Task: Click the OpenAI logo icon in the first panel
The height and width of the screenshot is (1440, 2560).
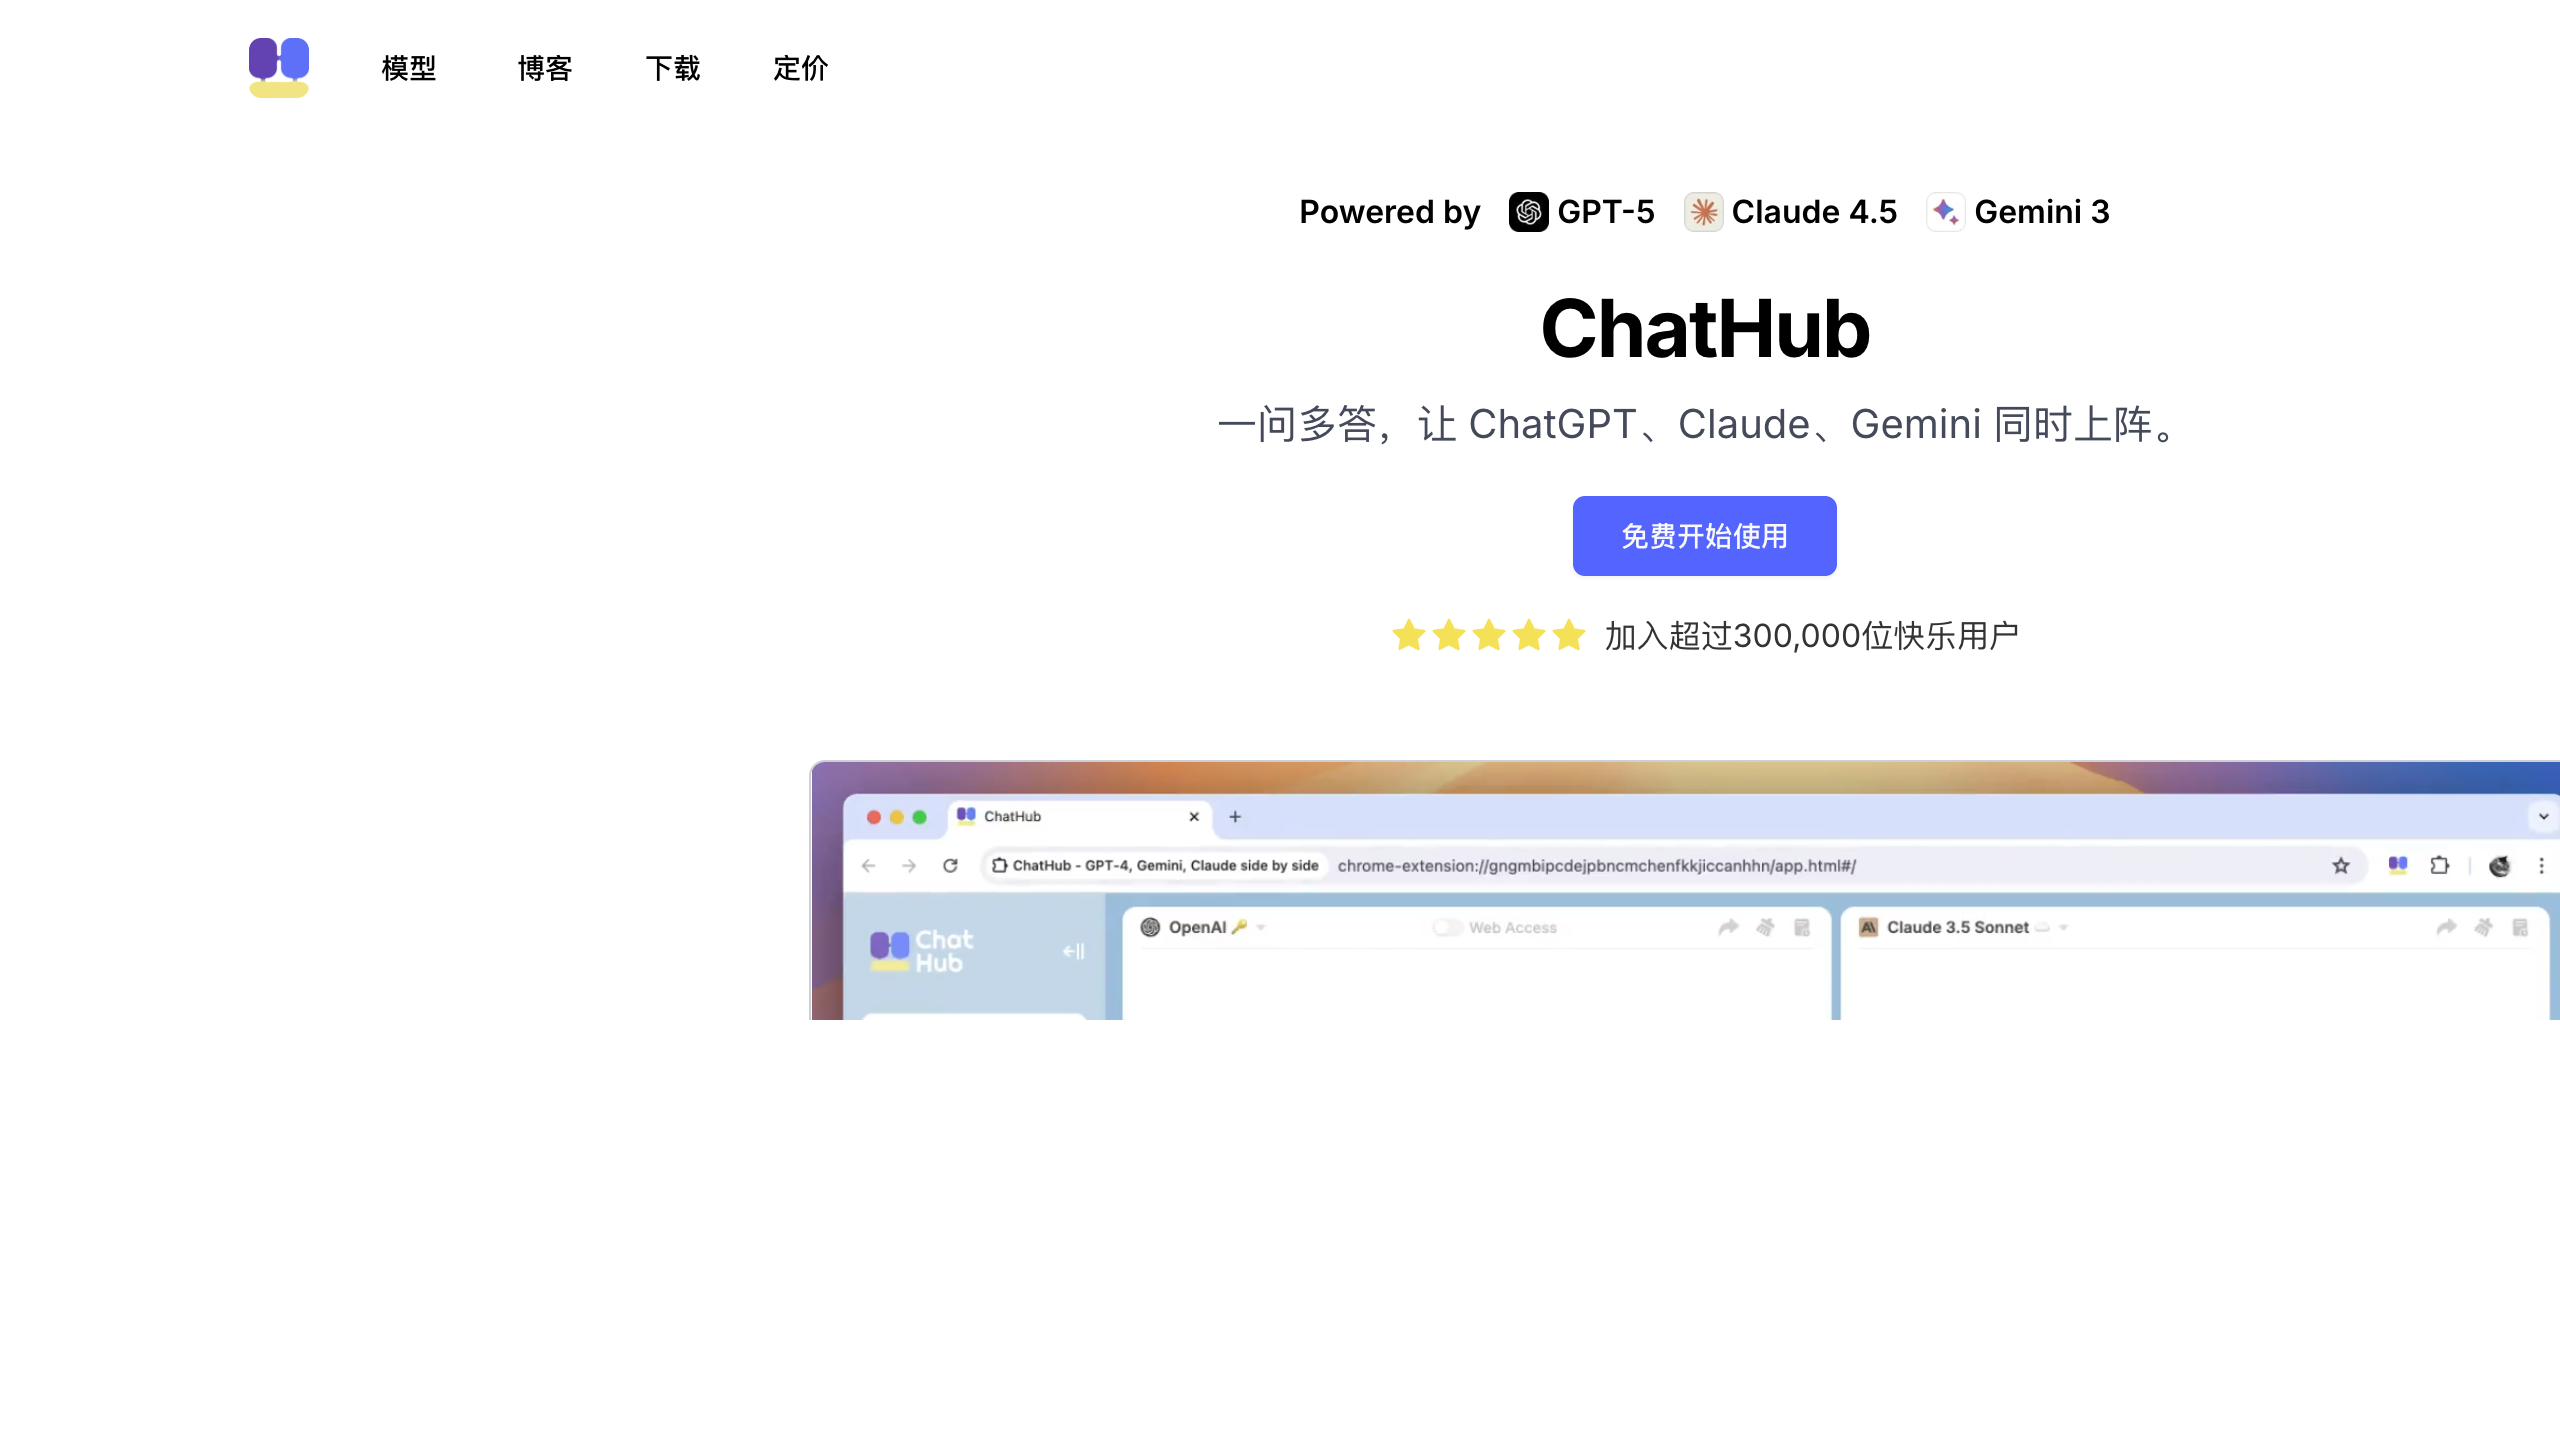Action: 1151,927
